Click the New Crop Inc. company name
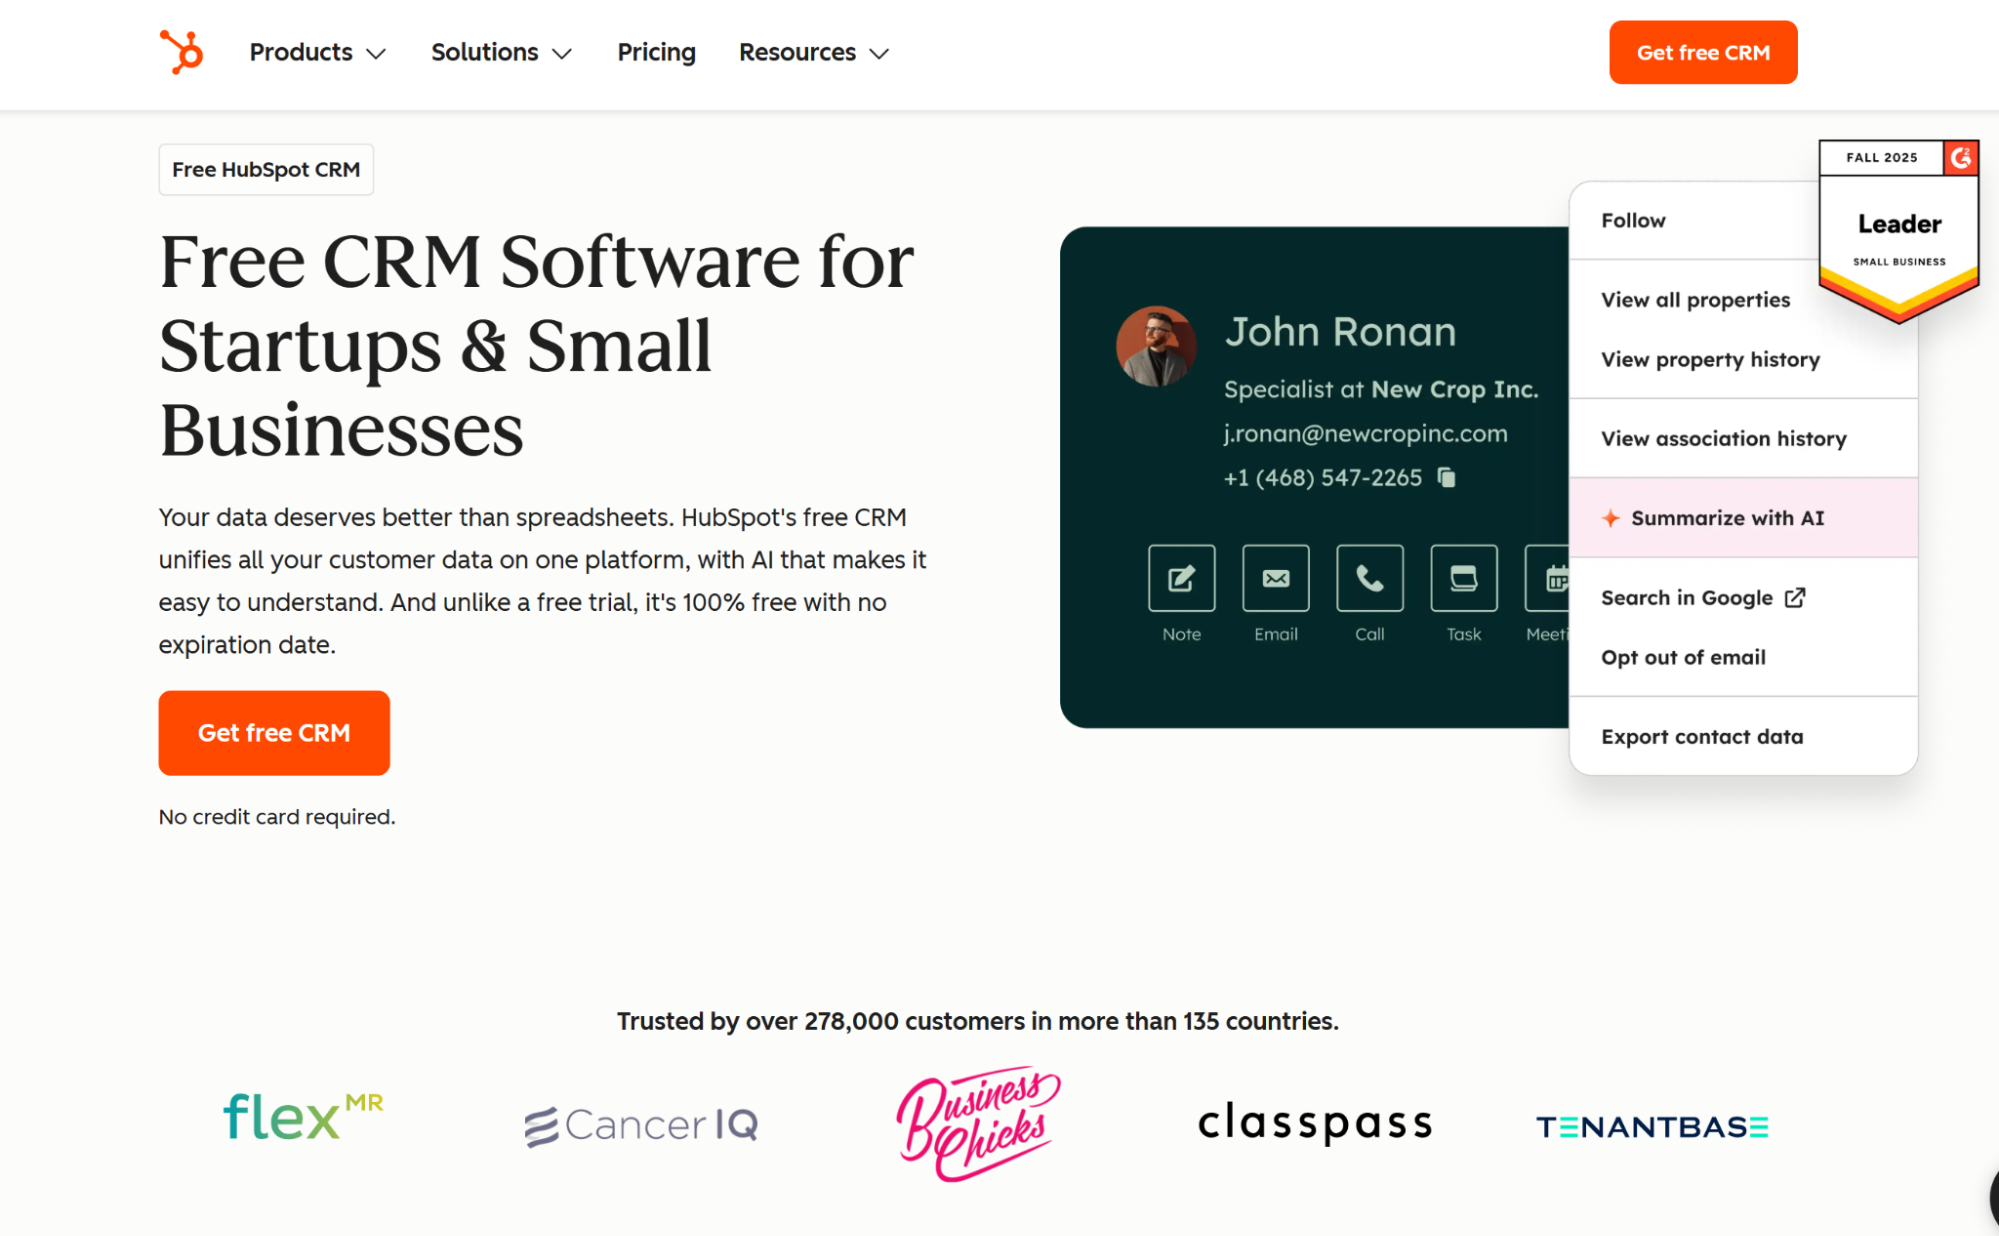Image resolution: width=1999 pixels, height=1236 pixels. [1454, 389]
